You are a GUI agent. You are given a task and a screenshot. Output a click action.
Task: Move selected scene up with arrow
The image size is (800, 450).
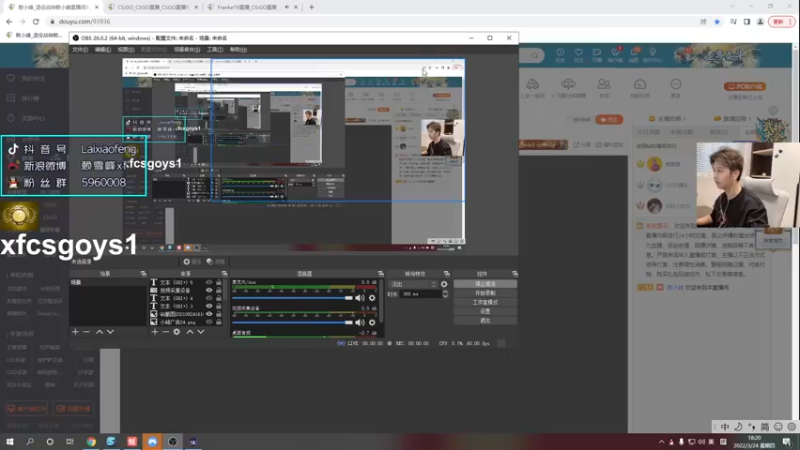point(99,332)
